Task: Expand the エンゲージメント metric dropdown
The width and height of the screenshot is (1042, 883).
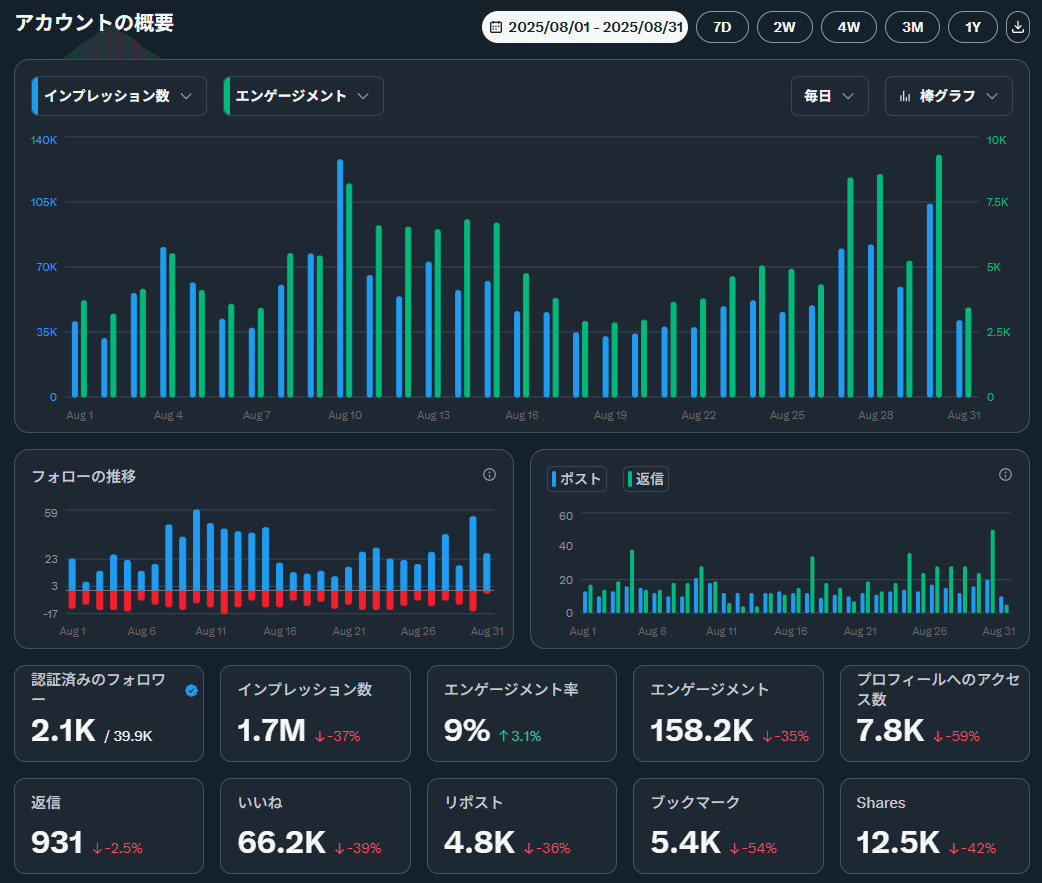Action: 304,96
